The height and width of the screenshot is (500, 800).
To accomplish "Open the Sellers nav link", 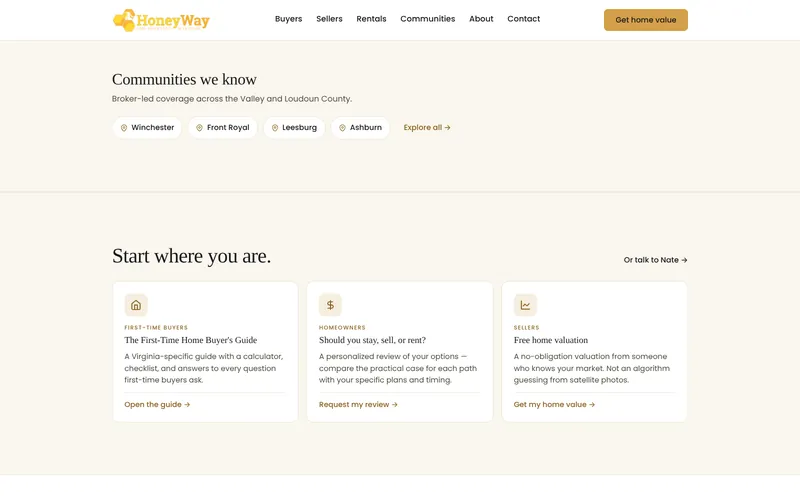I will 329,19.
